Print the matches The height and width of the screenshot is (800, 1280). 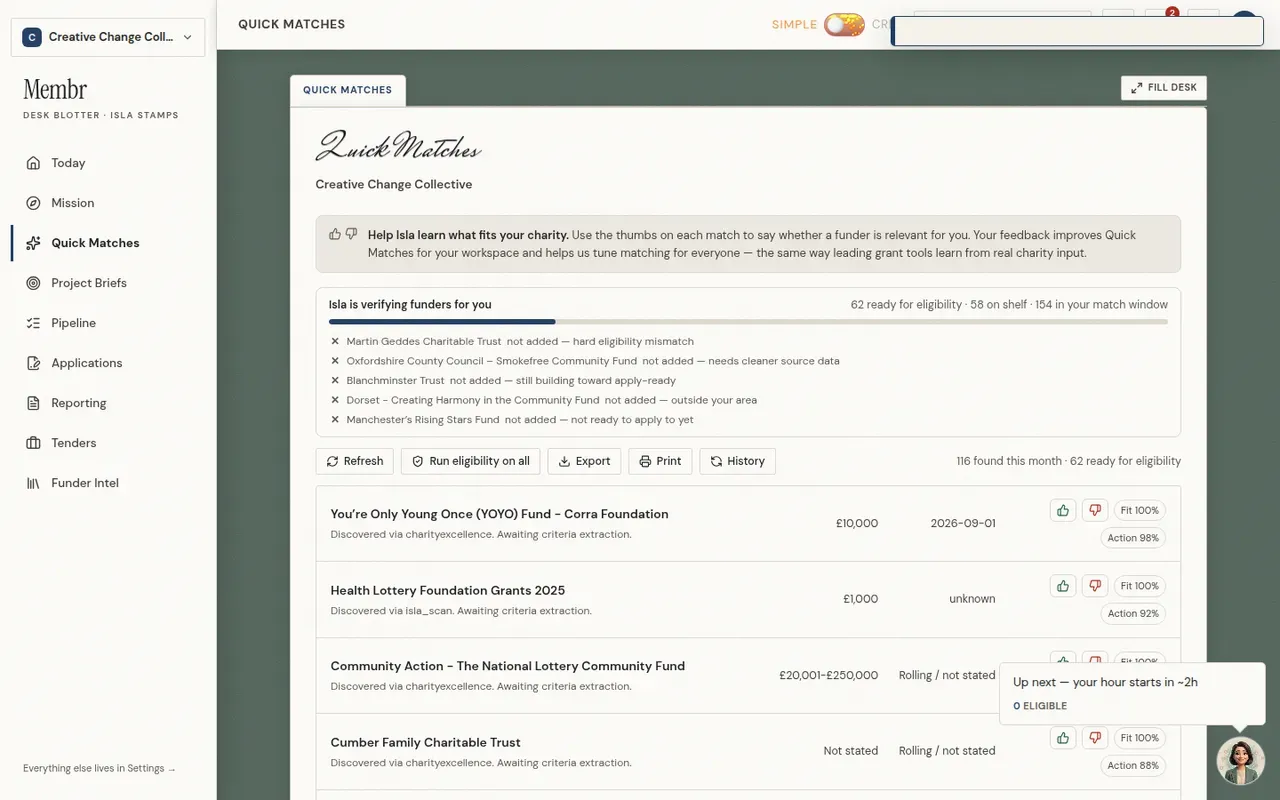660,461
